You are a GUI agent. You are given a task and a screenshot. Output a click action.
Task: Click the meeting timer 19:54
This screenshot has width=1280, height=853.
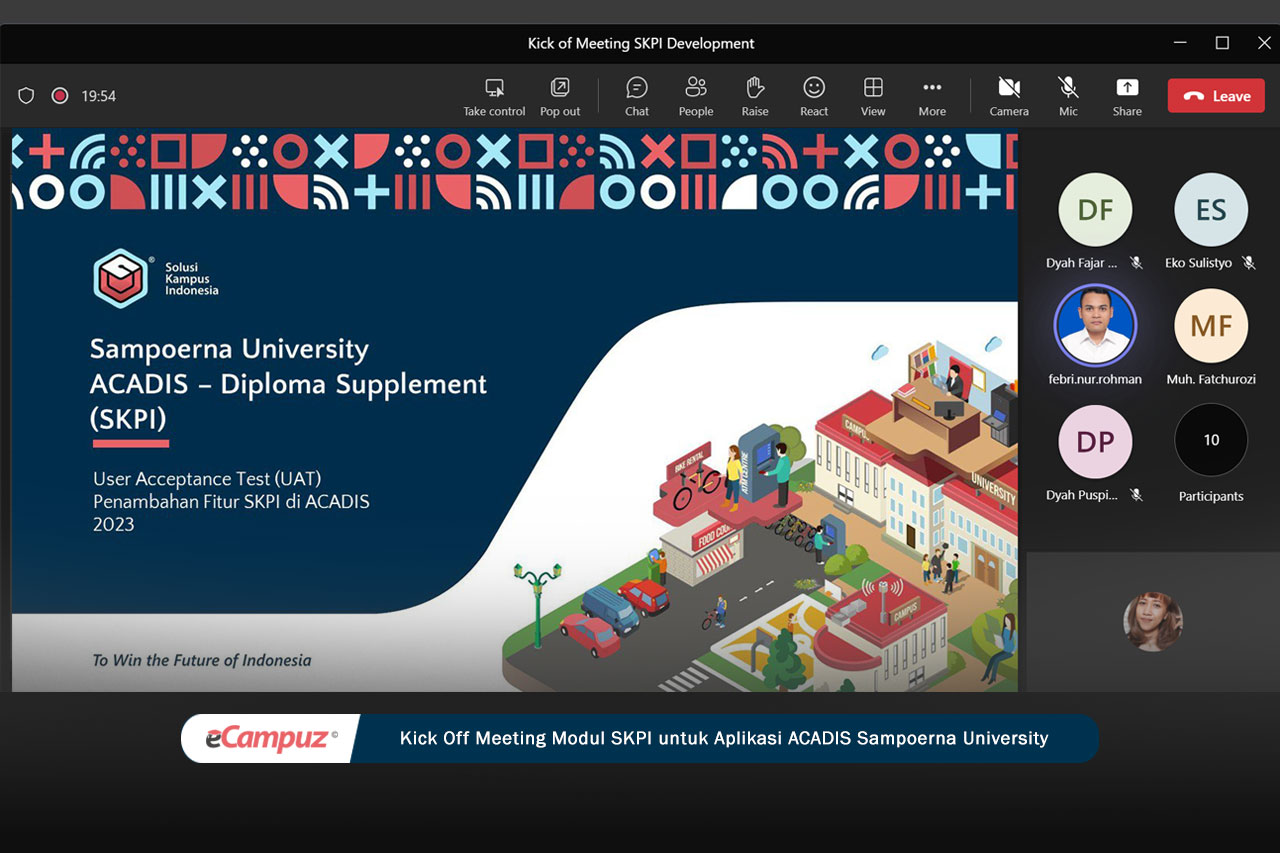coord(99,96)
